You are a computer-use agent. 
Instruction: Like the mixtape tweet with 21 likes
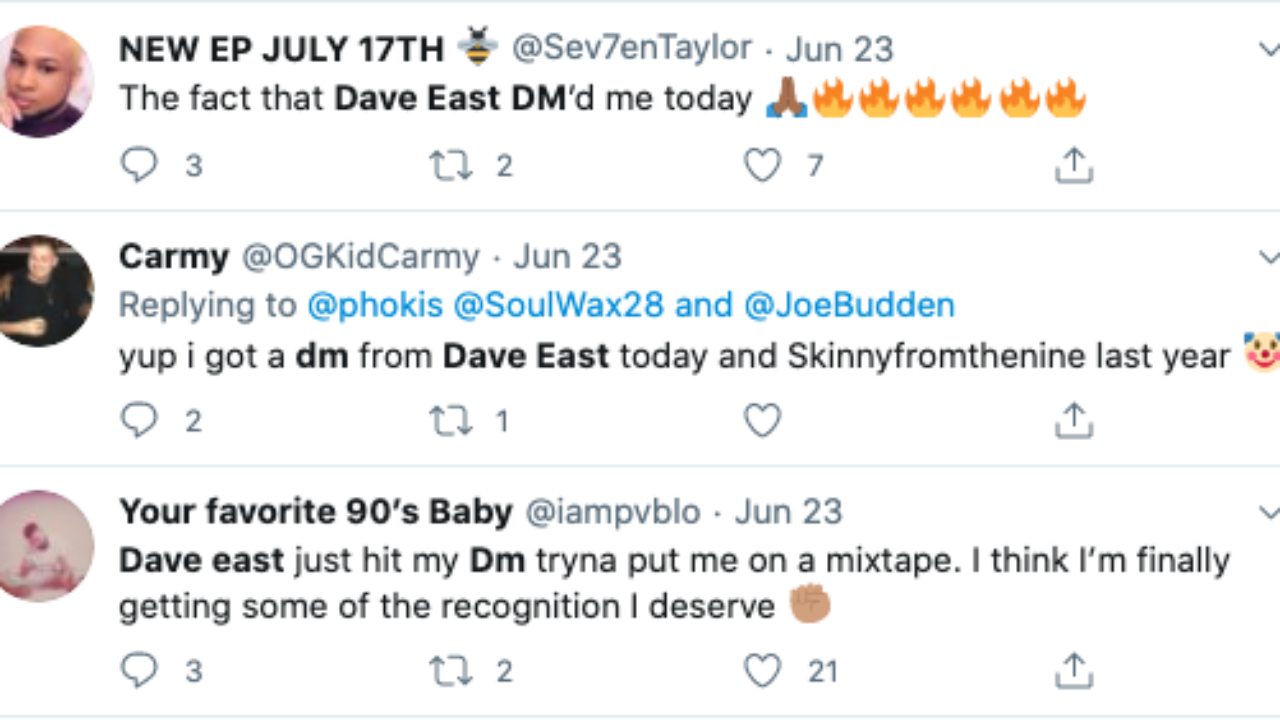click(x=762, y=670)
